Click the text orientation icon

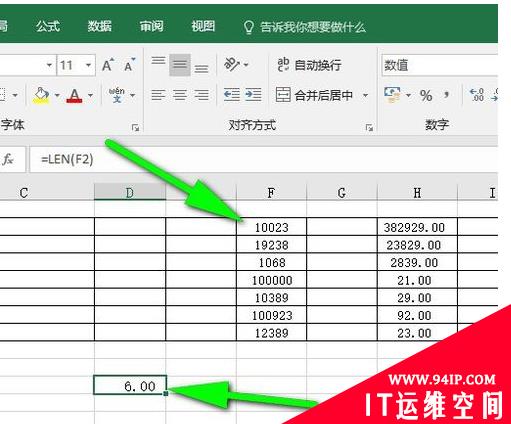tap(232, 64)
